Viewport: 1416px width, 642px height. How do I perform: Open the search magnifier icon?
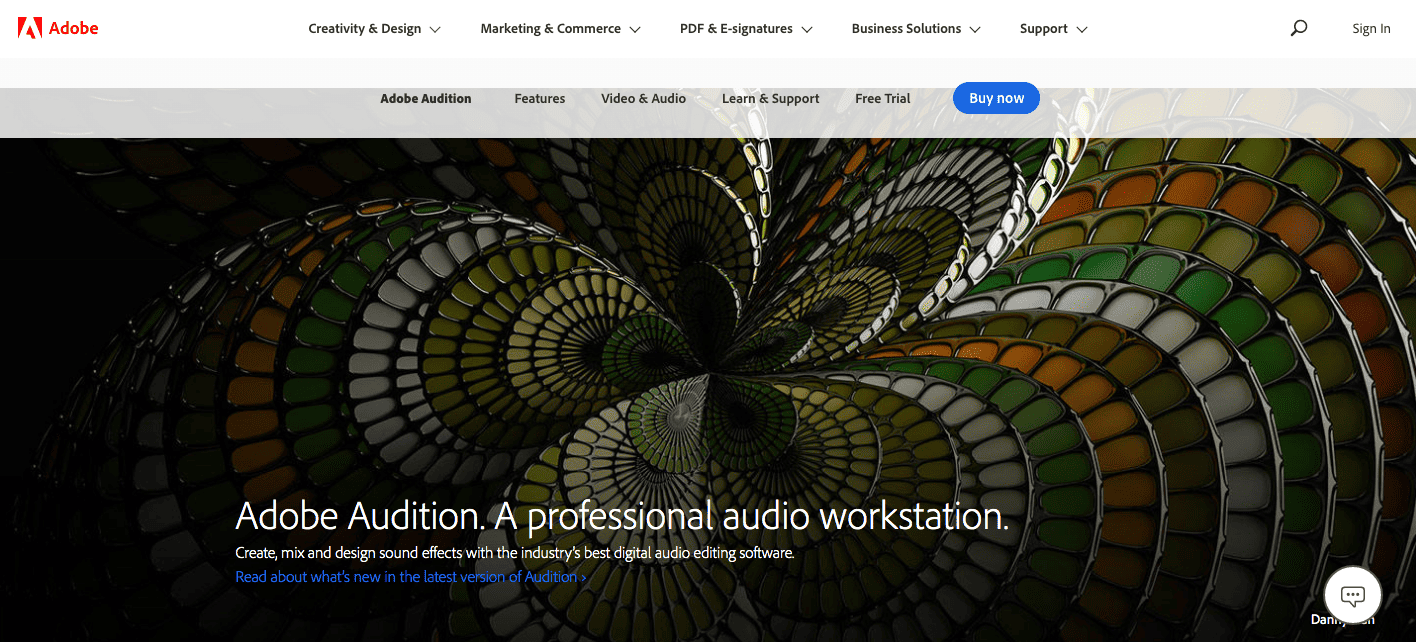1298,28
